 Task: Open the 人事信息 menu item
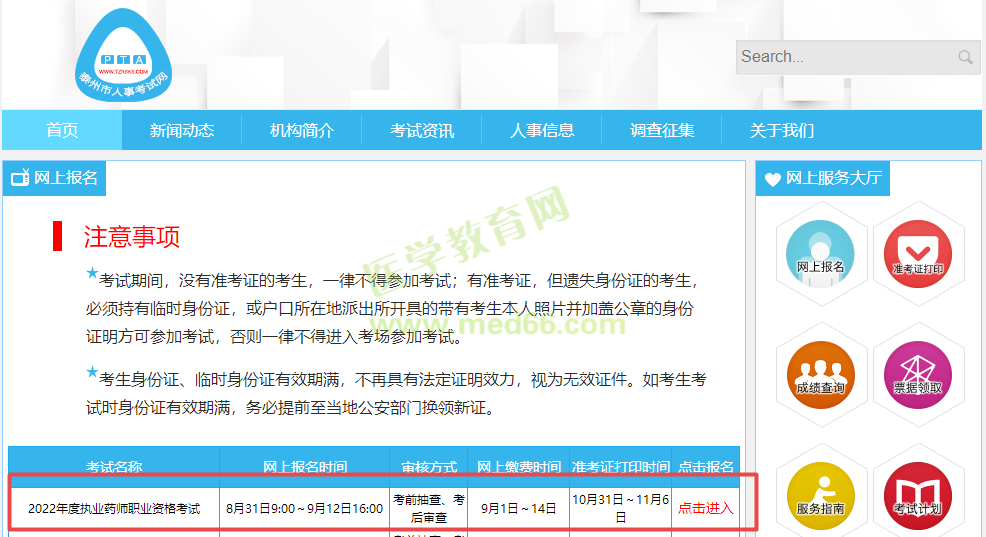tap(542, 130)
